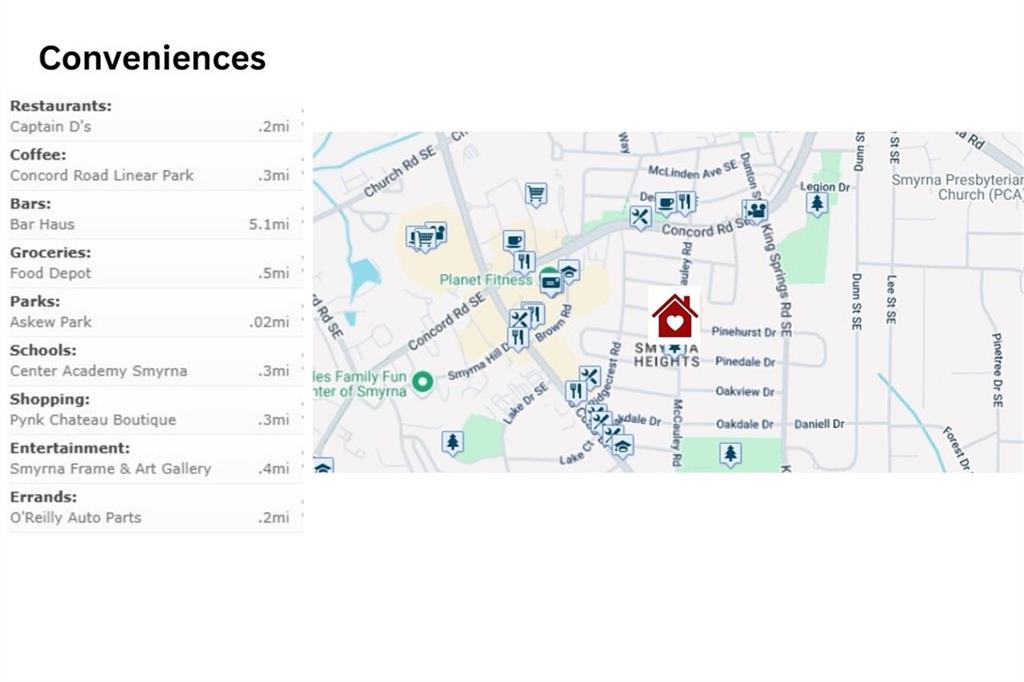Click the McLinden Ave SE street label
Viewport: 1024px width, 682px height.
pos(692,170)
